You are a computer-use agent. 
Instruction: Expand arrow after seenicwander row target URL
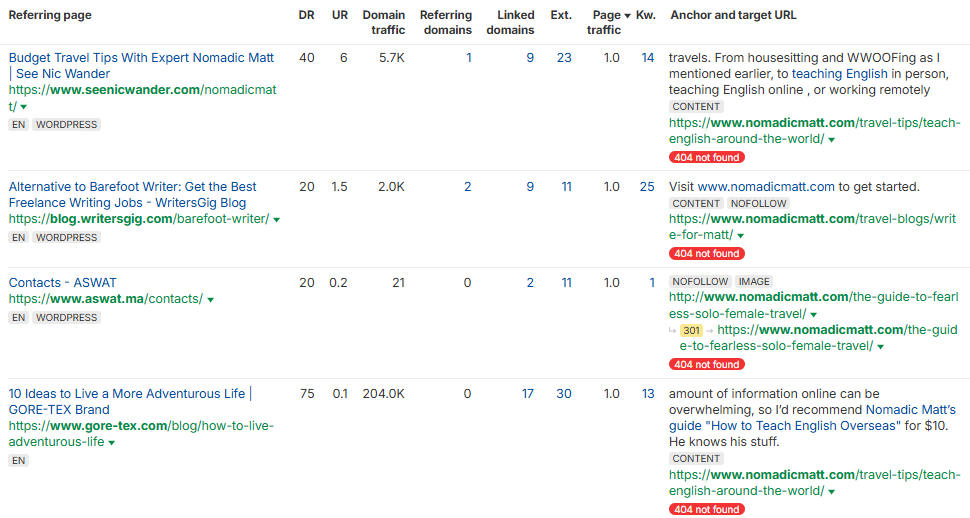(831, 140)
